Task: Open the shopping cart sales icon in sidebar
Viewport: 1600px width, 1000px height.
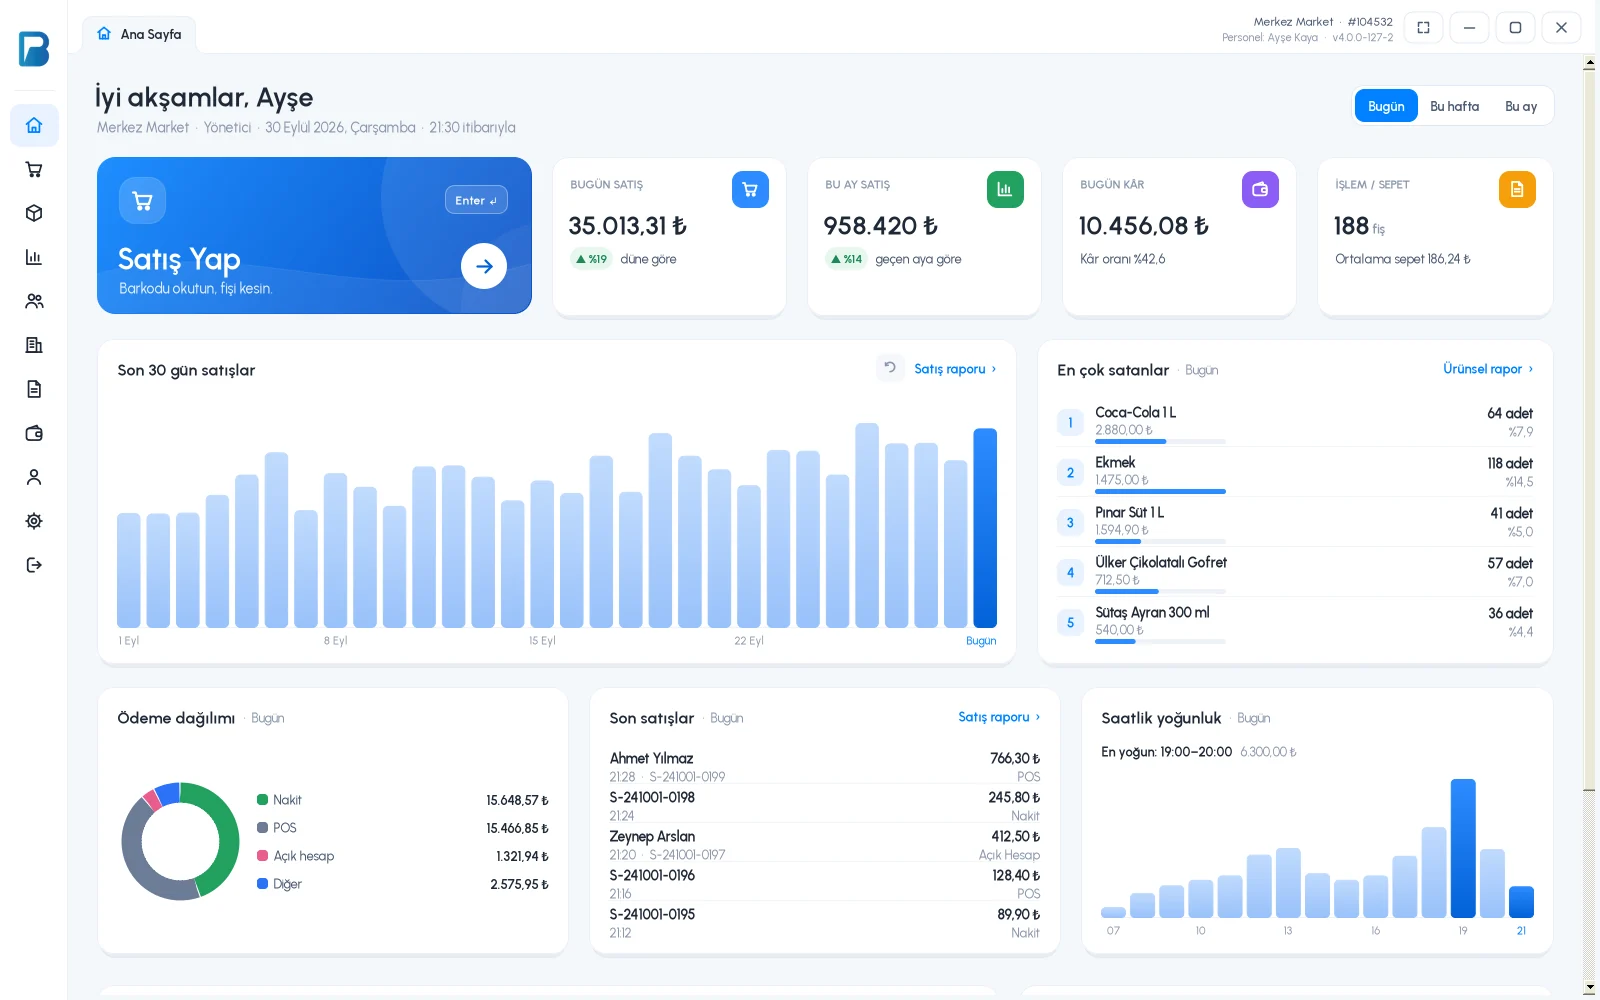Action: click(34, 169)
